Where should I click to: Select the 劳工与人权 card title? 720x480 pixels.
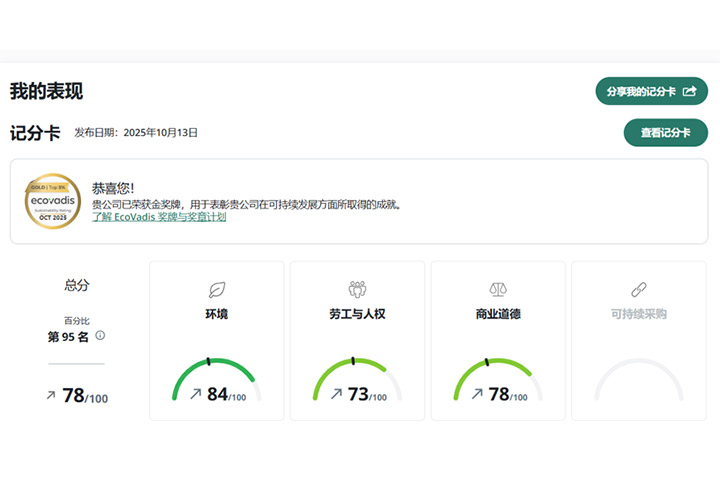(x=357, y=314)
